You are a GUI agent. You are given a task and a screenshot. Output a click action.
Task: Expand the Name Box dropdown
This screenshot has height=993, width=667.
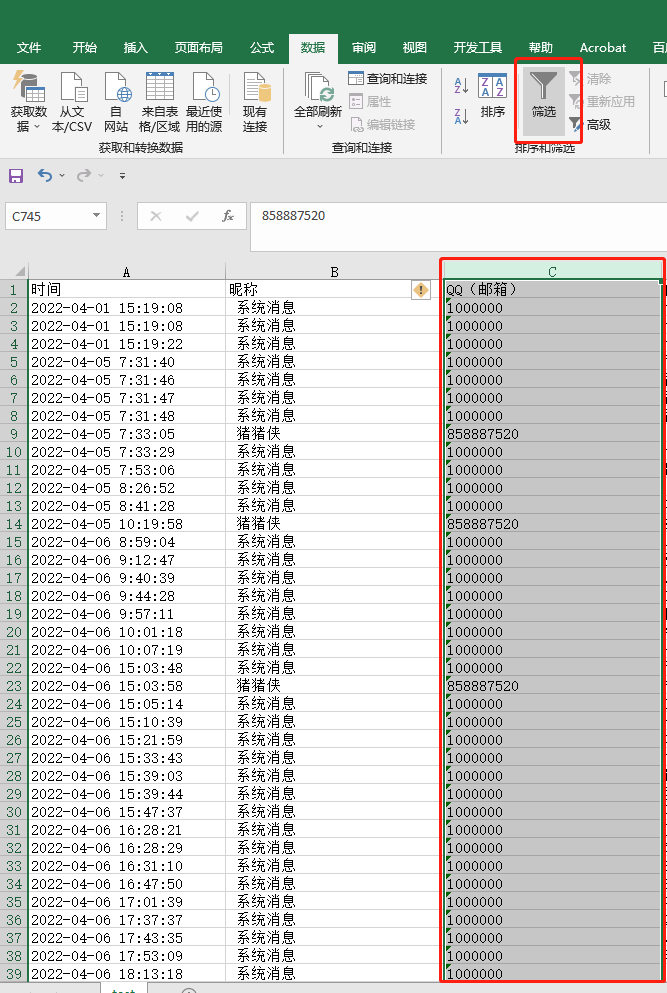(96, 215)
